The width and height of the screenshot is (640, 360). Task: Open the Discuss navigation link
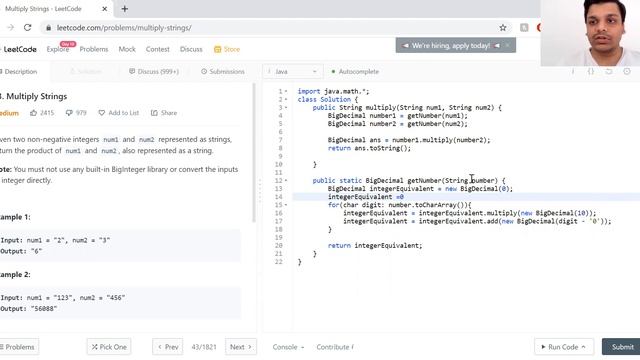191,49
